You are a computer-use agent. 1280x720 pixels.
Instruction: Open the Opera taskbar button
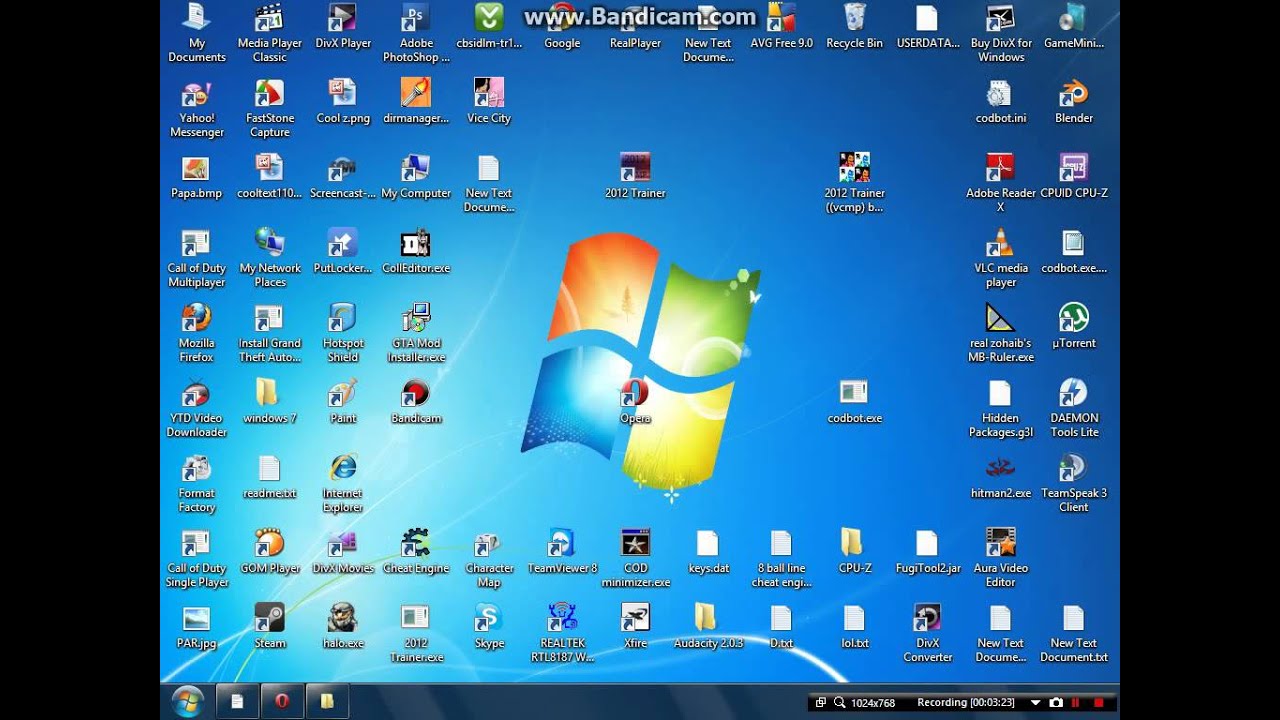coord(281,702)
